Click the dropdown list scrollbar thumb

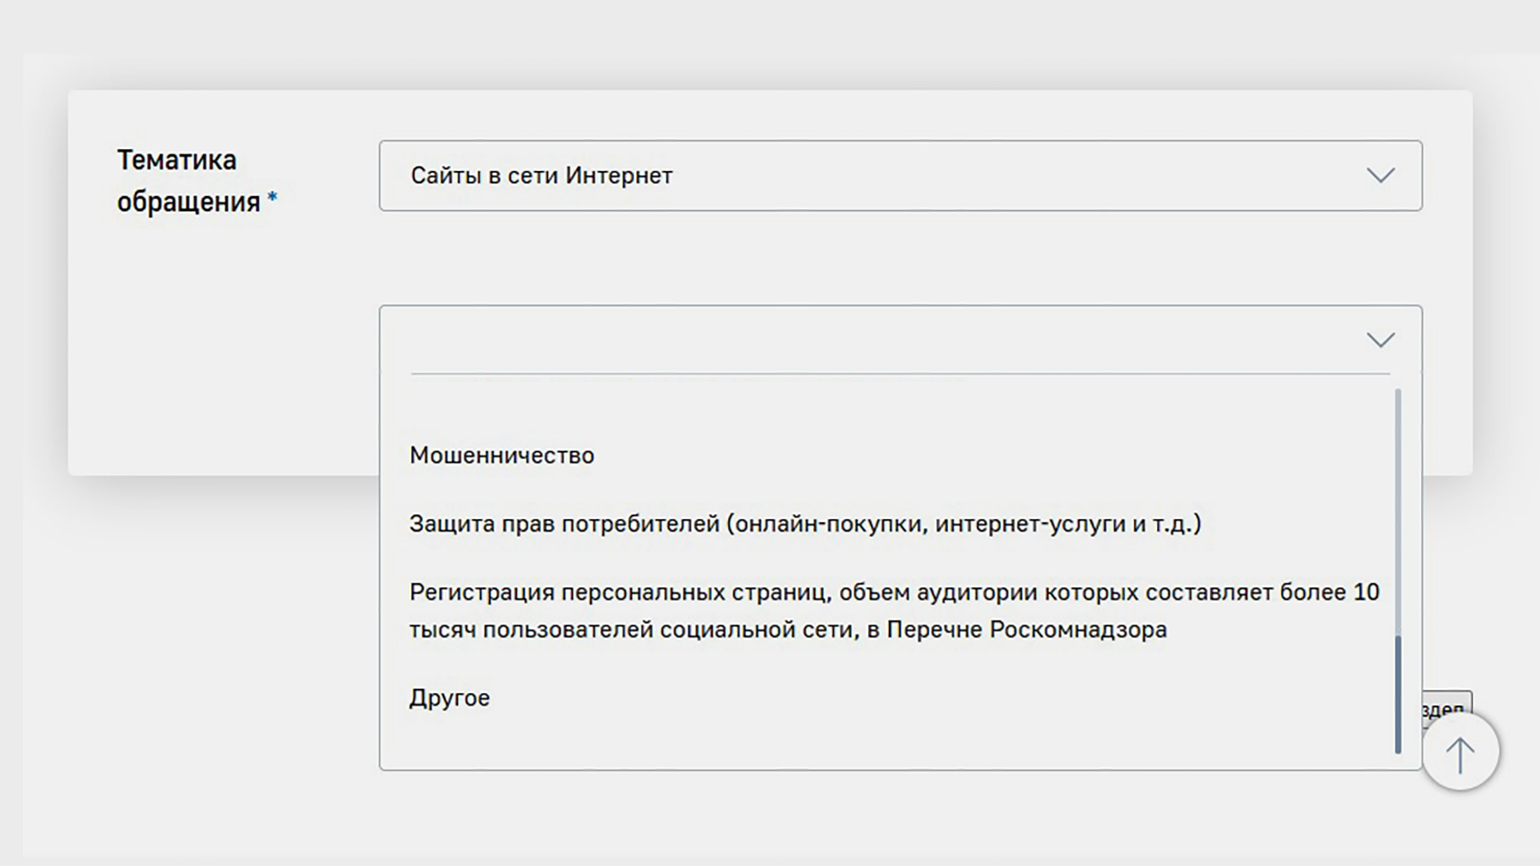[x=1397, y=694]
